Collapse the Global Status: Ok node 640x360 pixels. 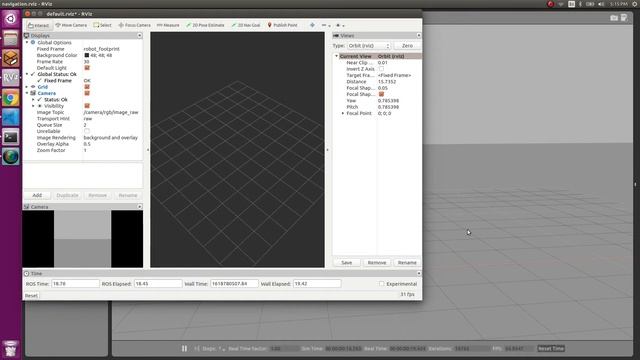(27, 74)
